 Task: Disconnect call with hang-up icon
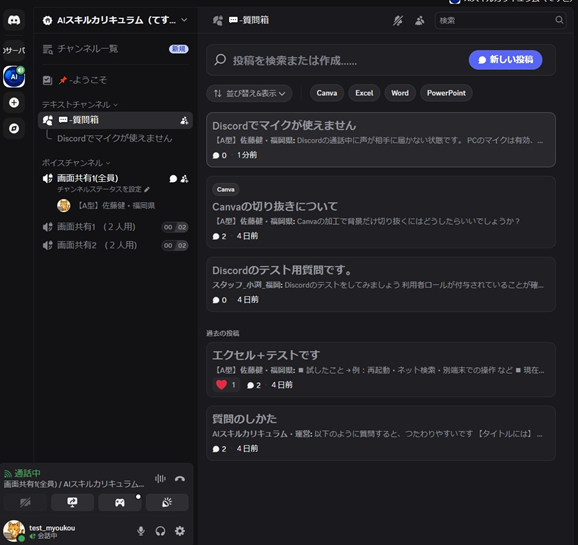(180, 479)
